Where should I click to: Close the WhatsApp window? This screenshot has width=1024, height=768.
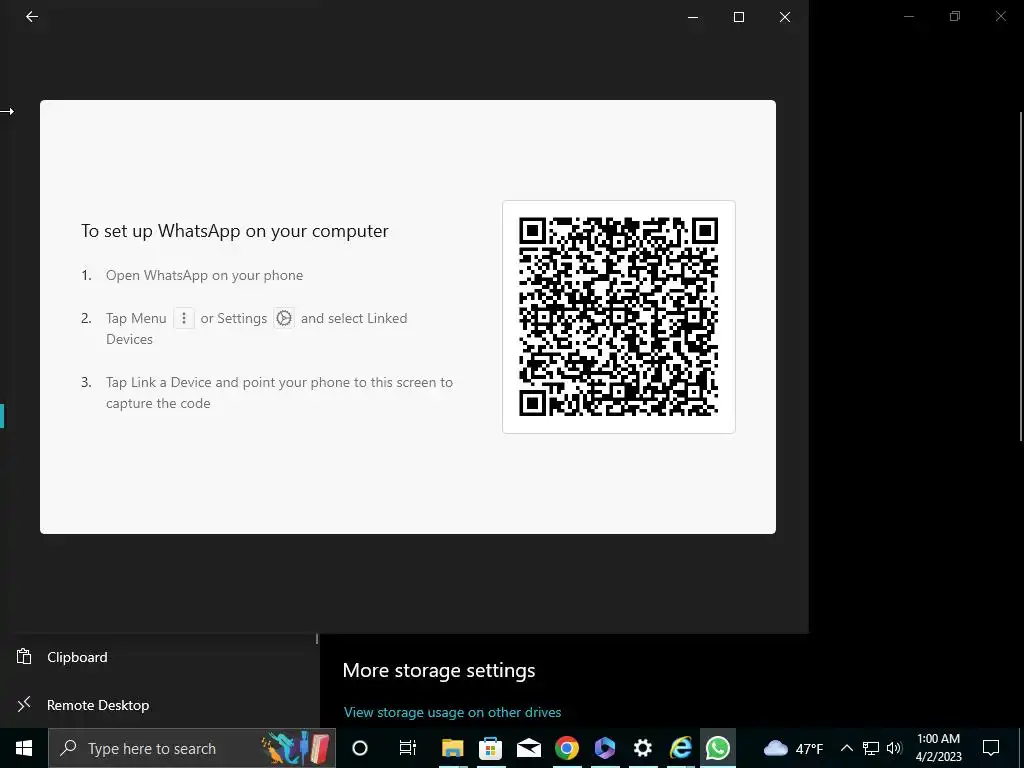tap(785, 17)
